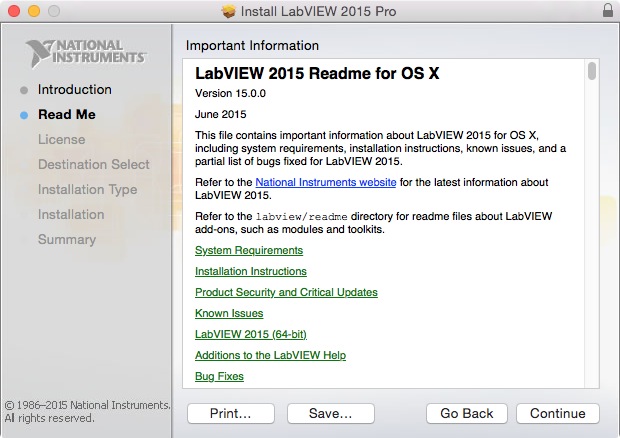620x438 pixels.
Task: Select the Installation Type step
Action: tap(87, 190)
